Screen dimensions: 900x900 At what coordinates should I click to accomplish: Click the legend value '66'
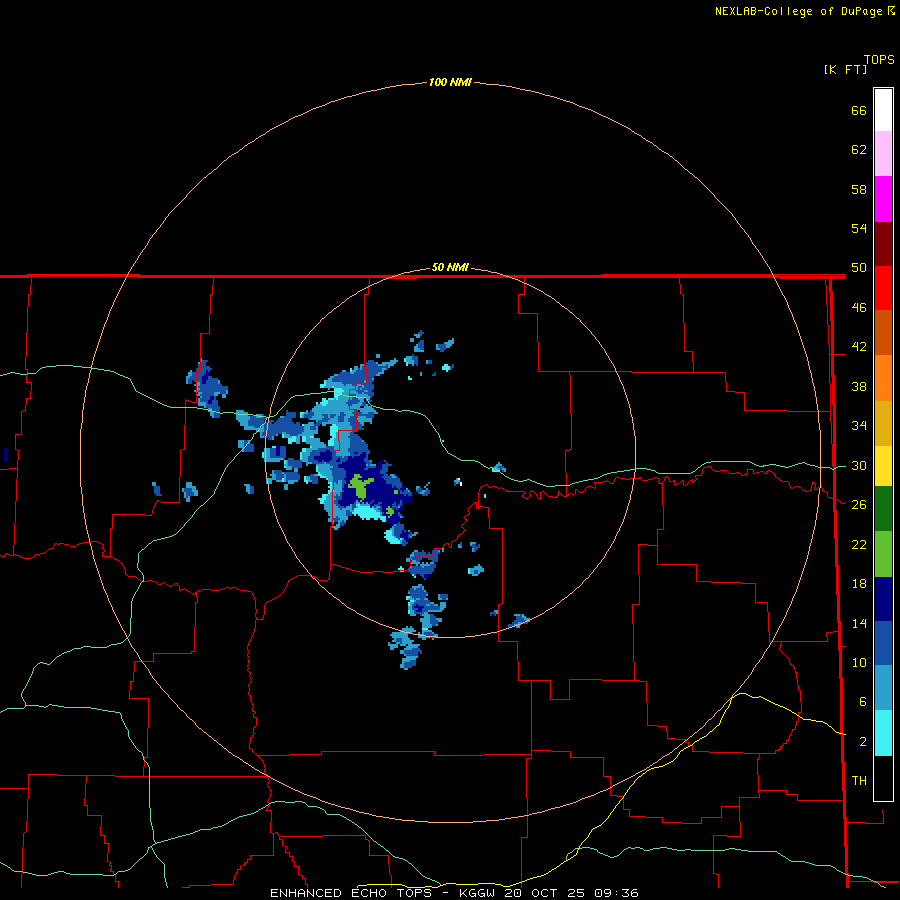pyautogui.click(x=859, y=110)
